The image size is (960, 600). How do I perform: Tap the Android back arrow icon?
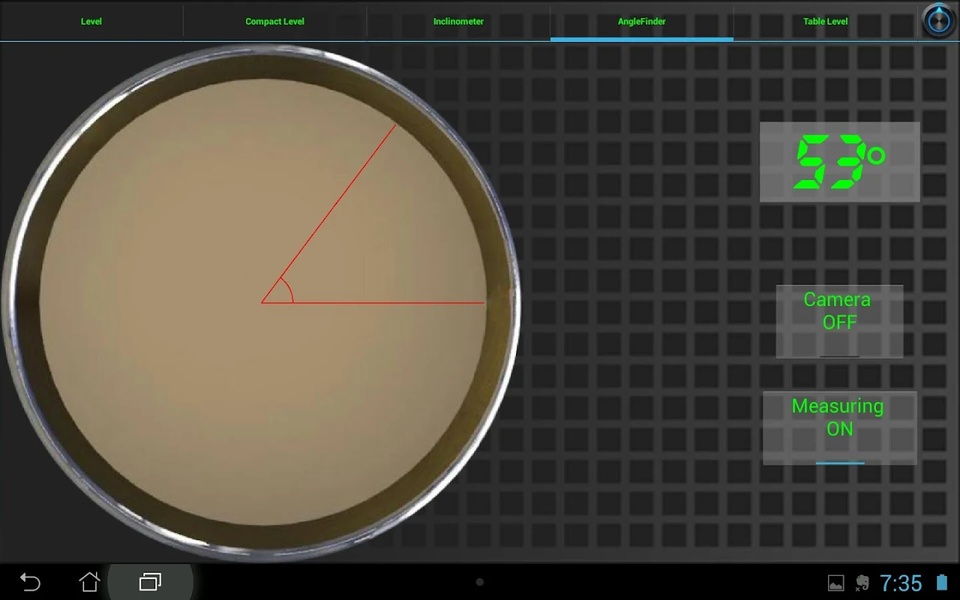coord(30,582)
